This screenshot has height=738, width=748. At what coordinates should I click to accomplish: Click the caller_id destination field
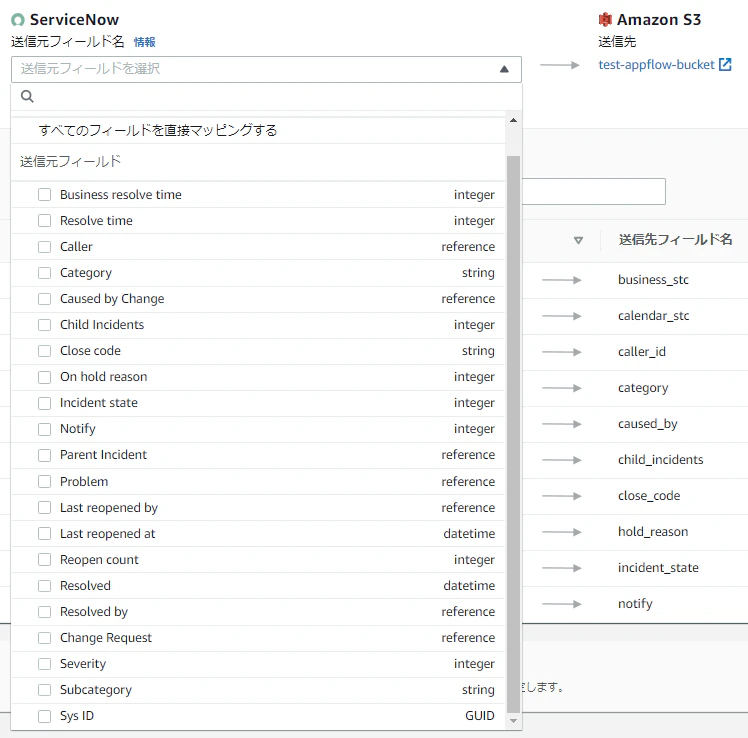tap(642, 352)
